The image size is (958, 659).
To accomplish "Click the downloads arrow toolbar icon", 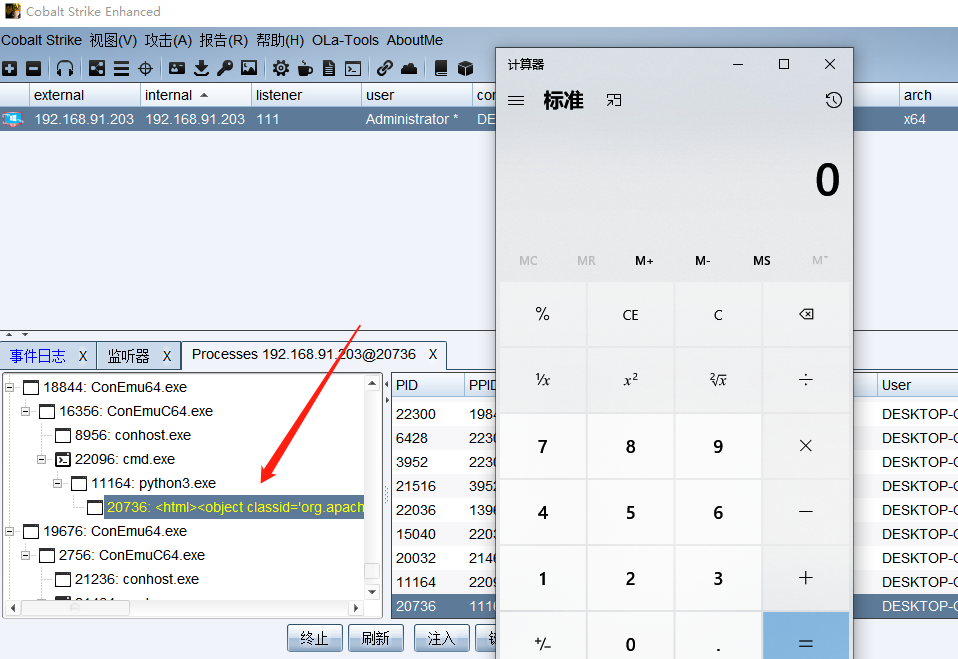I will coord(201,68).
